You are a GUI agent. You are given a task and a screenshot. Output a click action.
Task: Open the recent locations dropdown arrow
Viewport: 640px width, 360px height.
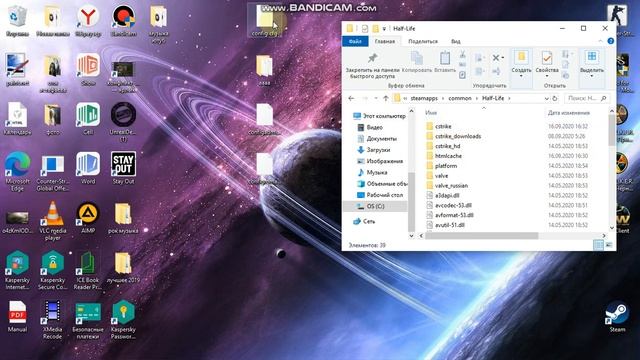376,98
